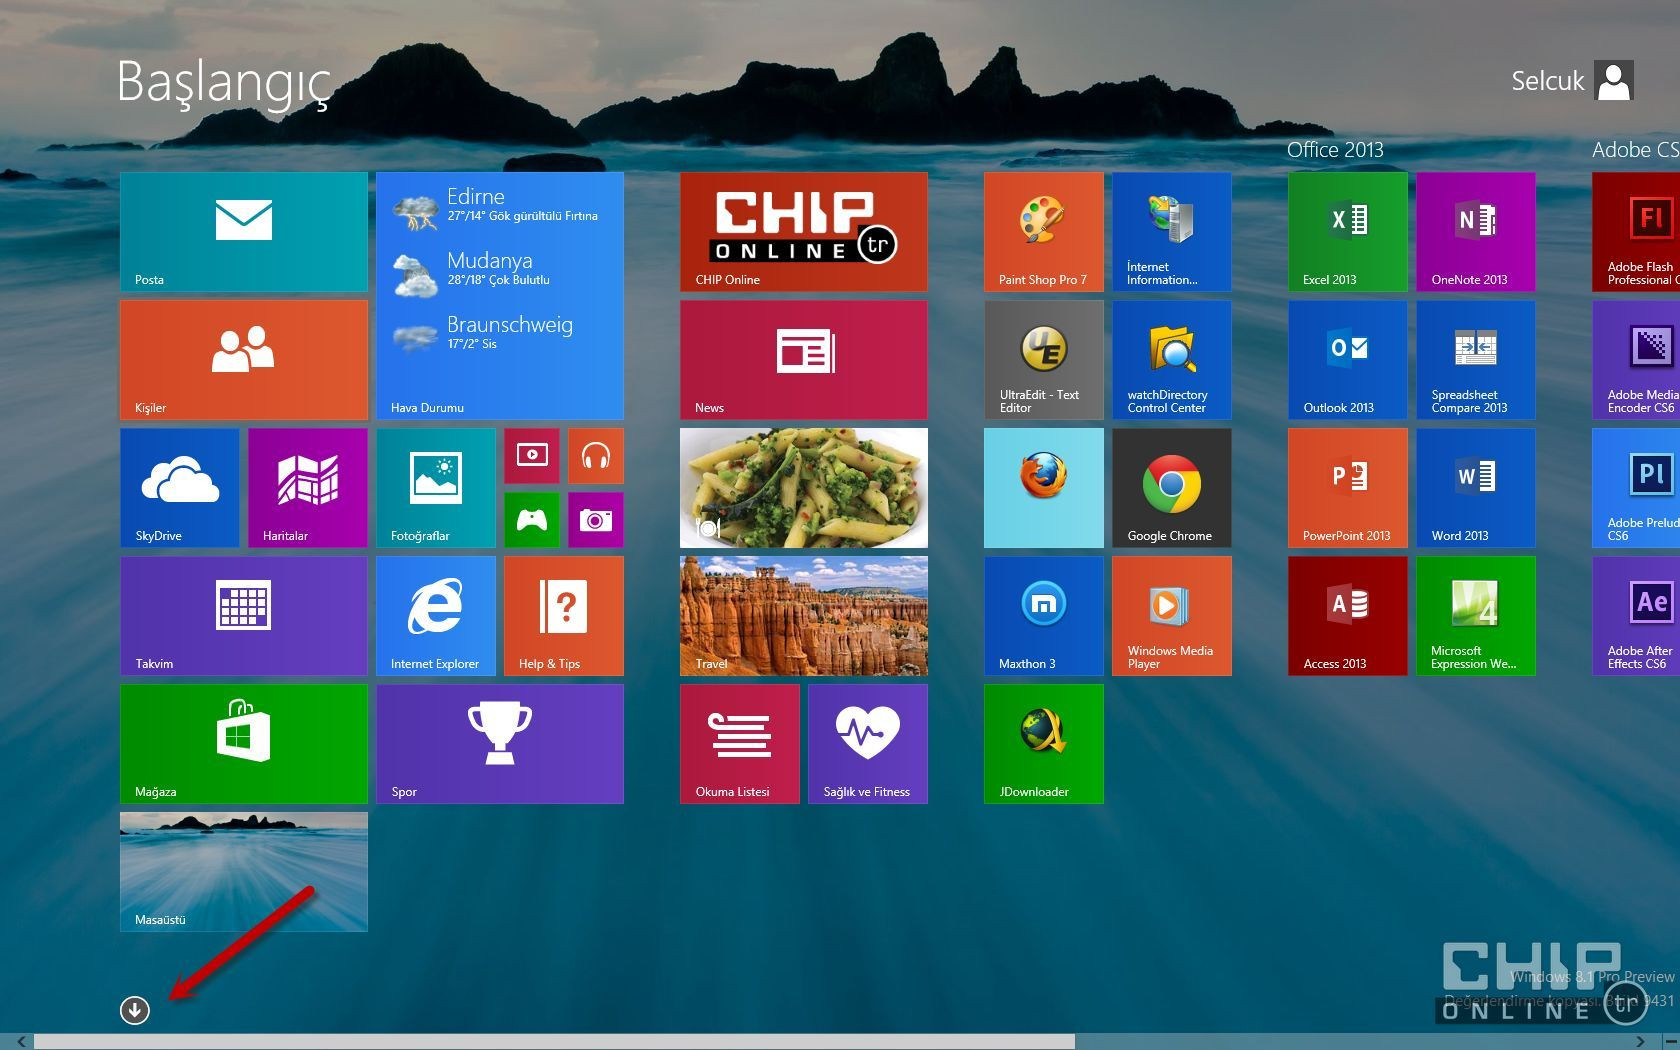Open the Posta mail tile
Viewport: 1680px width, 1050px height.
tap(244, 232)
